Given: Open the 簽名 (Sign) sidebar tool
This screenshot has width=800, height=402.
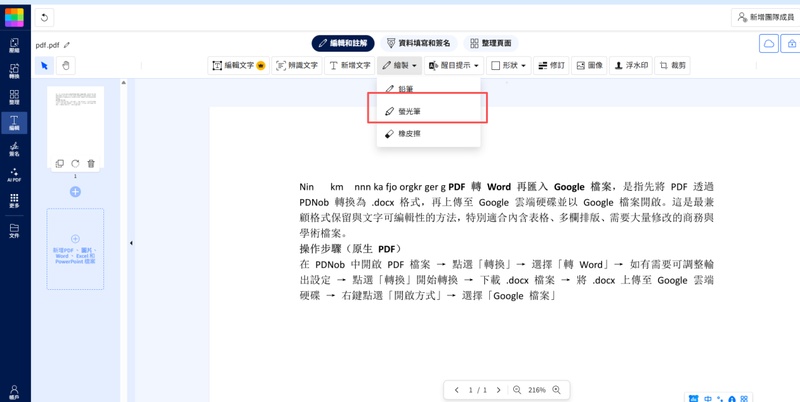Looking at the screenshot, I should [14, 149].
